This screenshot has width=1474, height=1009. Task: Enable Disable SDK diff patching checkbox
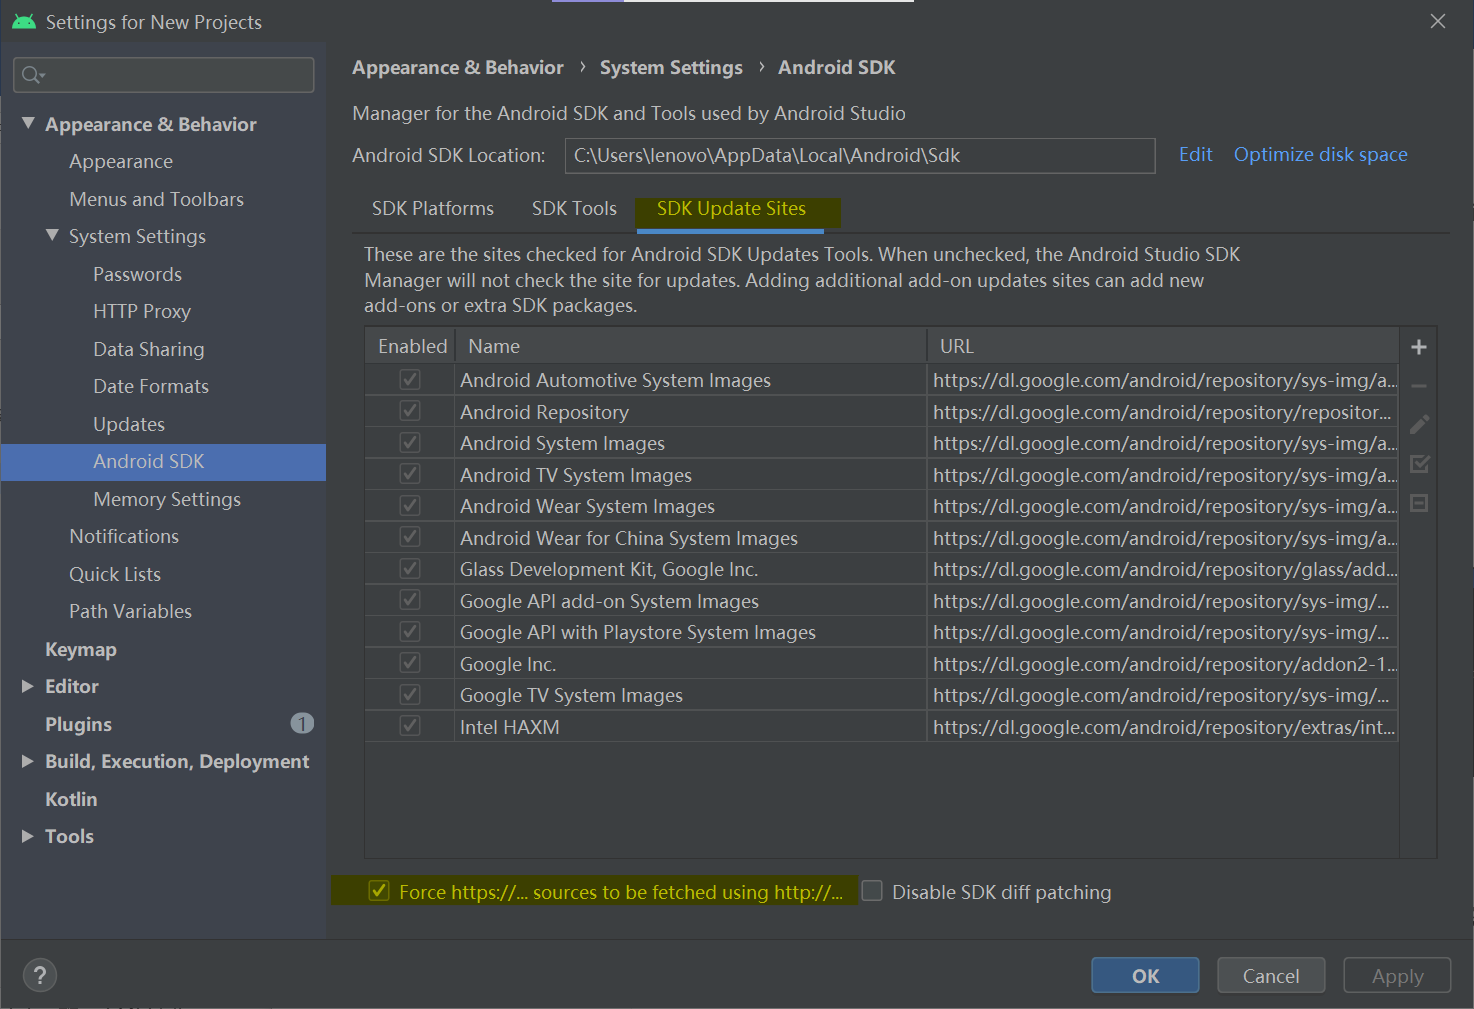coord(872,891)
